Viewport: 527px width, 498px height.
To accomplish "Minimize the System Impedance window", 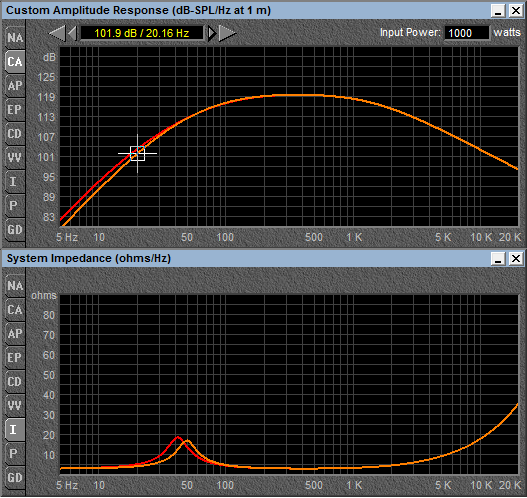I will pyautogui.click(x=498, y=259).
